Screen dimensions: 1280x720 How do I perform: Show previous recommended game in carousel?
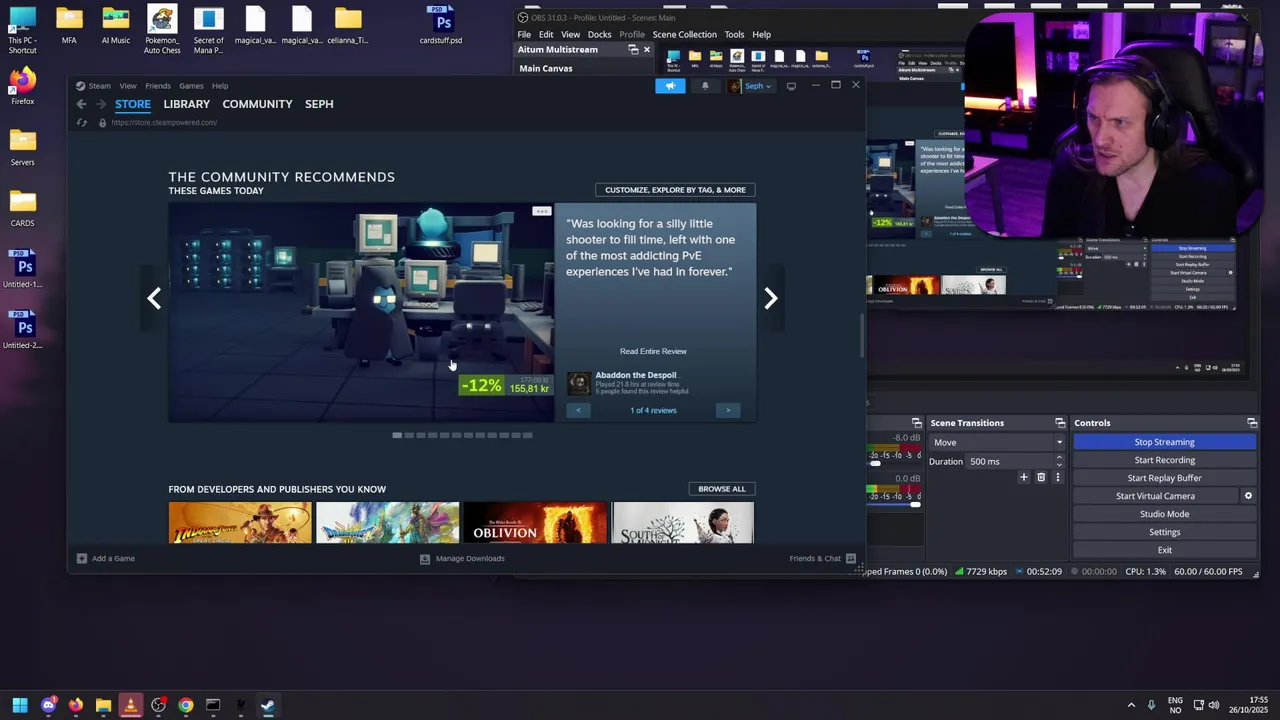(x=154, y=298)
